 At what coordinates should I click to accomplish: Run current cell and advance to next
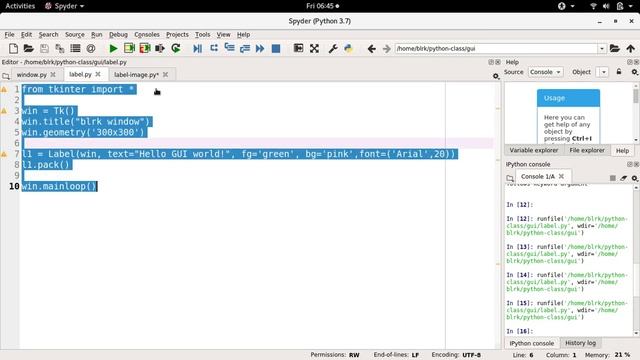point(145,48)
